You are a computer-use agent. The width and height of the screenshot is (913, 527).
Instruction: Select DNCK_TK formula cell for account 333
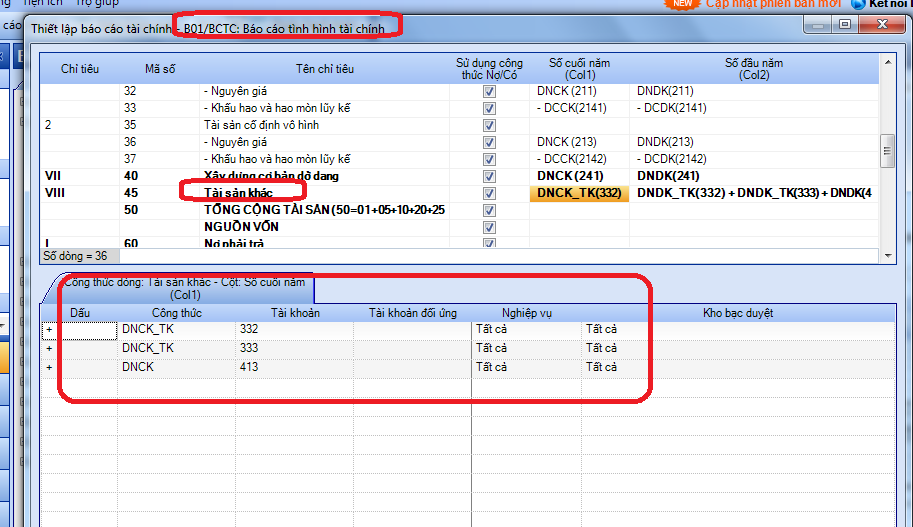pyautogui.click(x=176, y=348)
